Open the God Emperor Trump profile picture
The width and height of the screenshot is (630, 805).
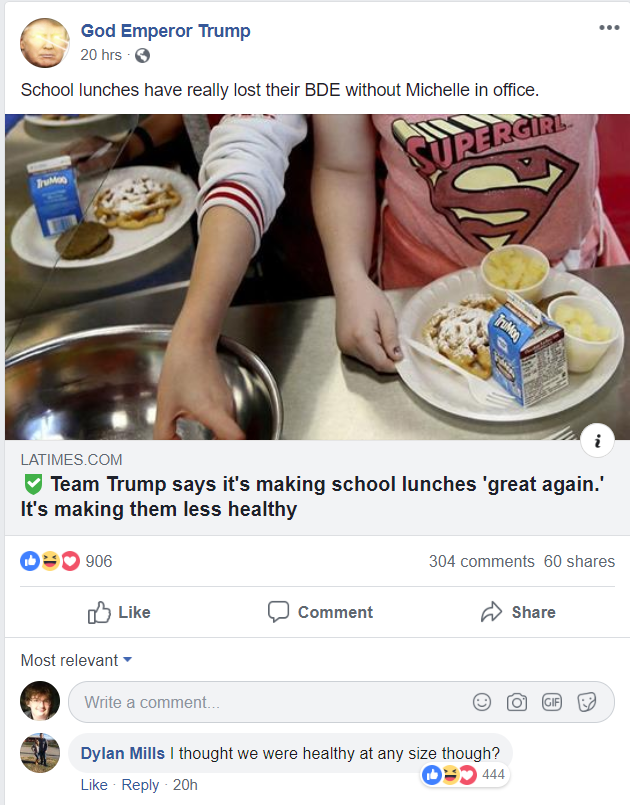click(45, 43)
